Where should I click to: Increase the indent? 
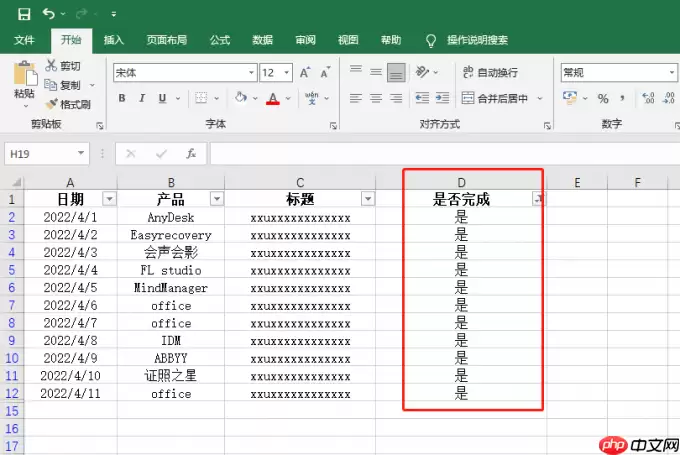pyautogui.click(x=442, y=98)
